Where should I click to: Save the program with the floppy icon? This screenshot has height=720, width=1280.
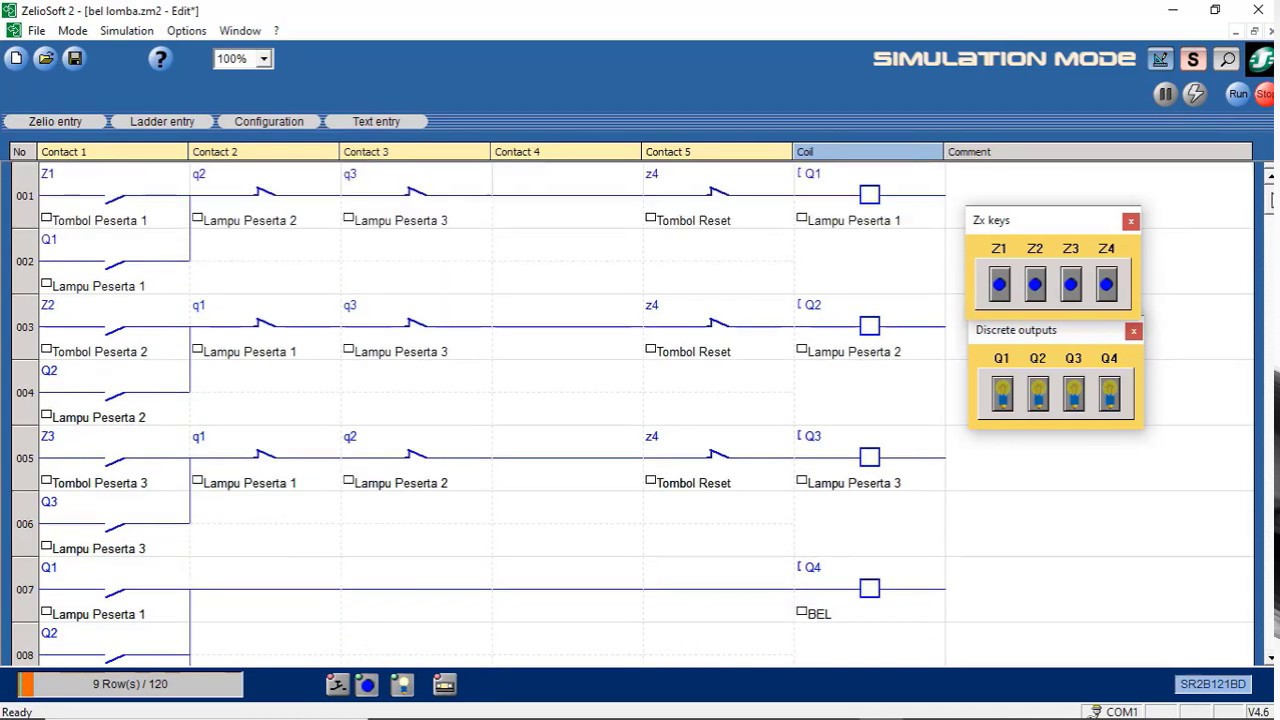(x=74, y=59)
